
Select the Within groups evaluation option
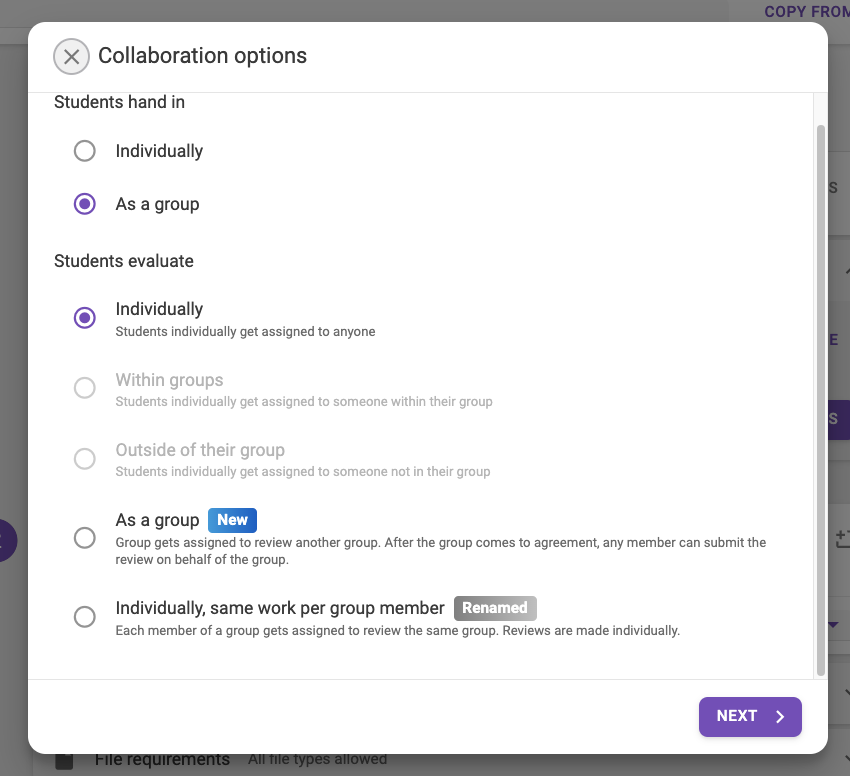(x=85, y=388)
